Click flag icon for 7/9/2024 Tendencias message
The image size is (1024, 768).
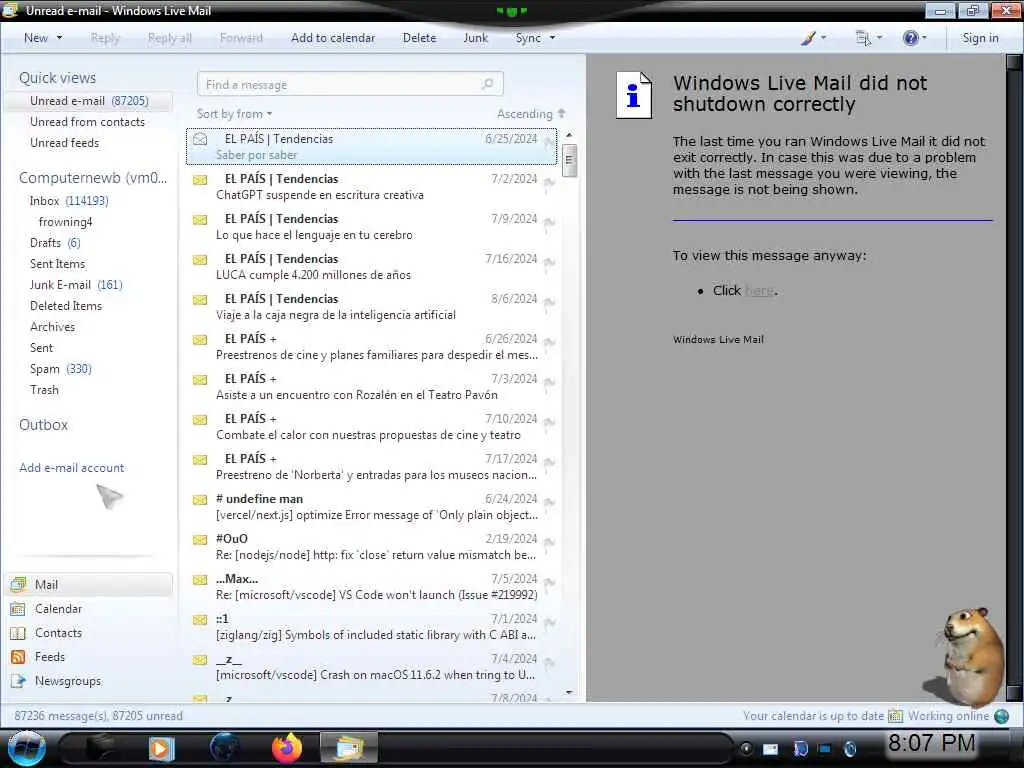[549, 222]
